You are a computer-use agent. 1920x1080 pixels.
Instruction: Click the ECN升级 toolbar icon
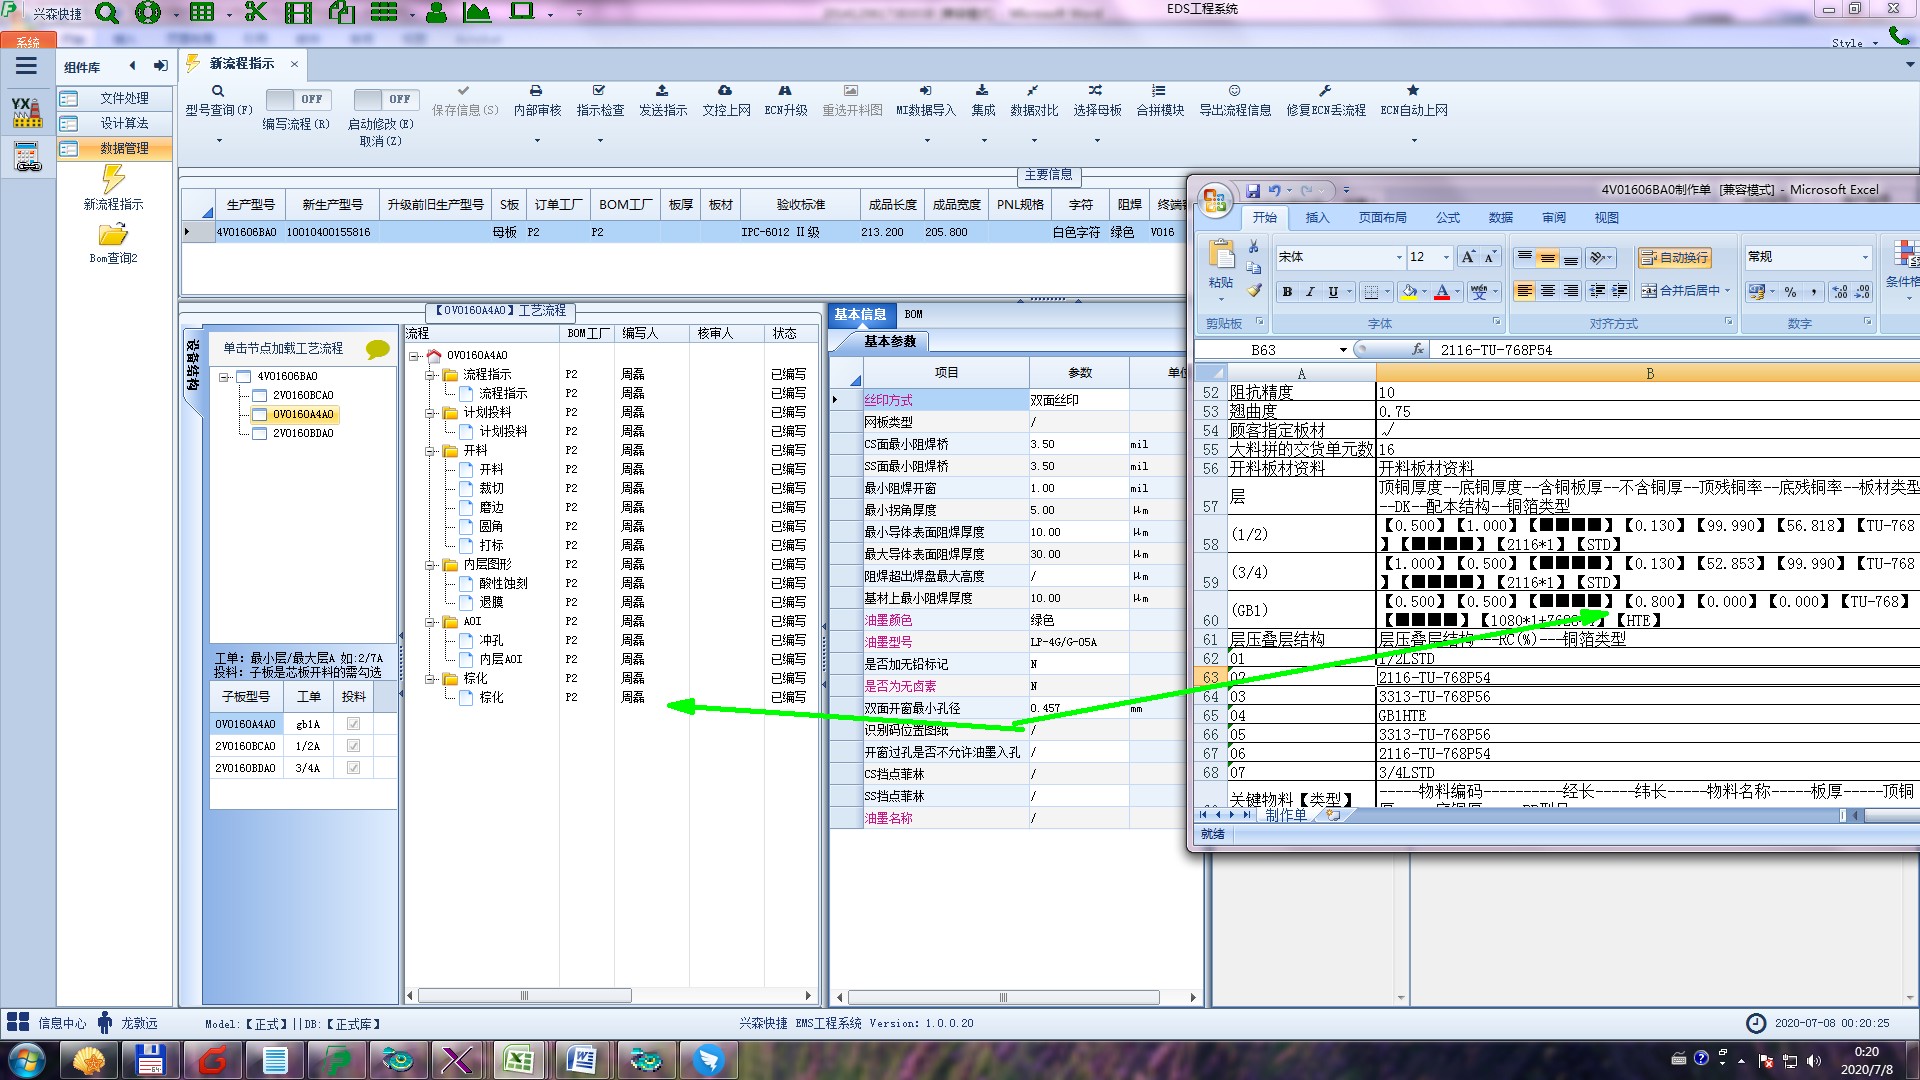coord(785,91)
